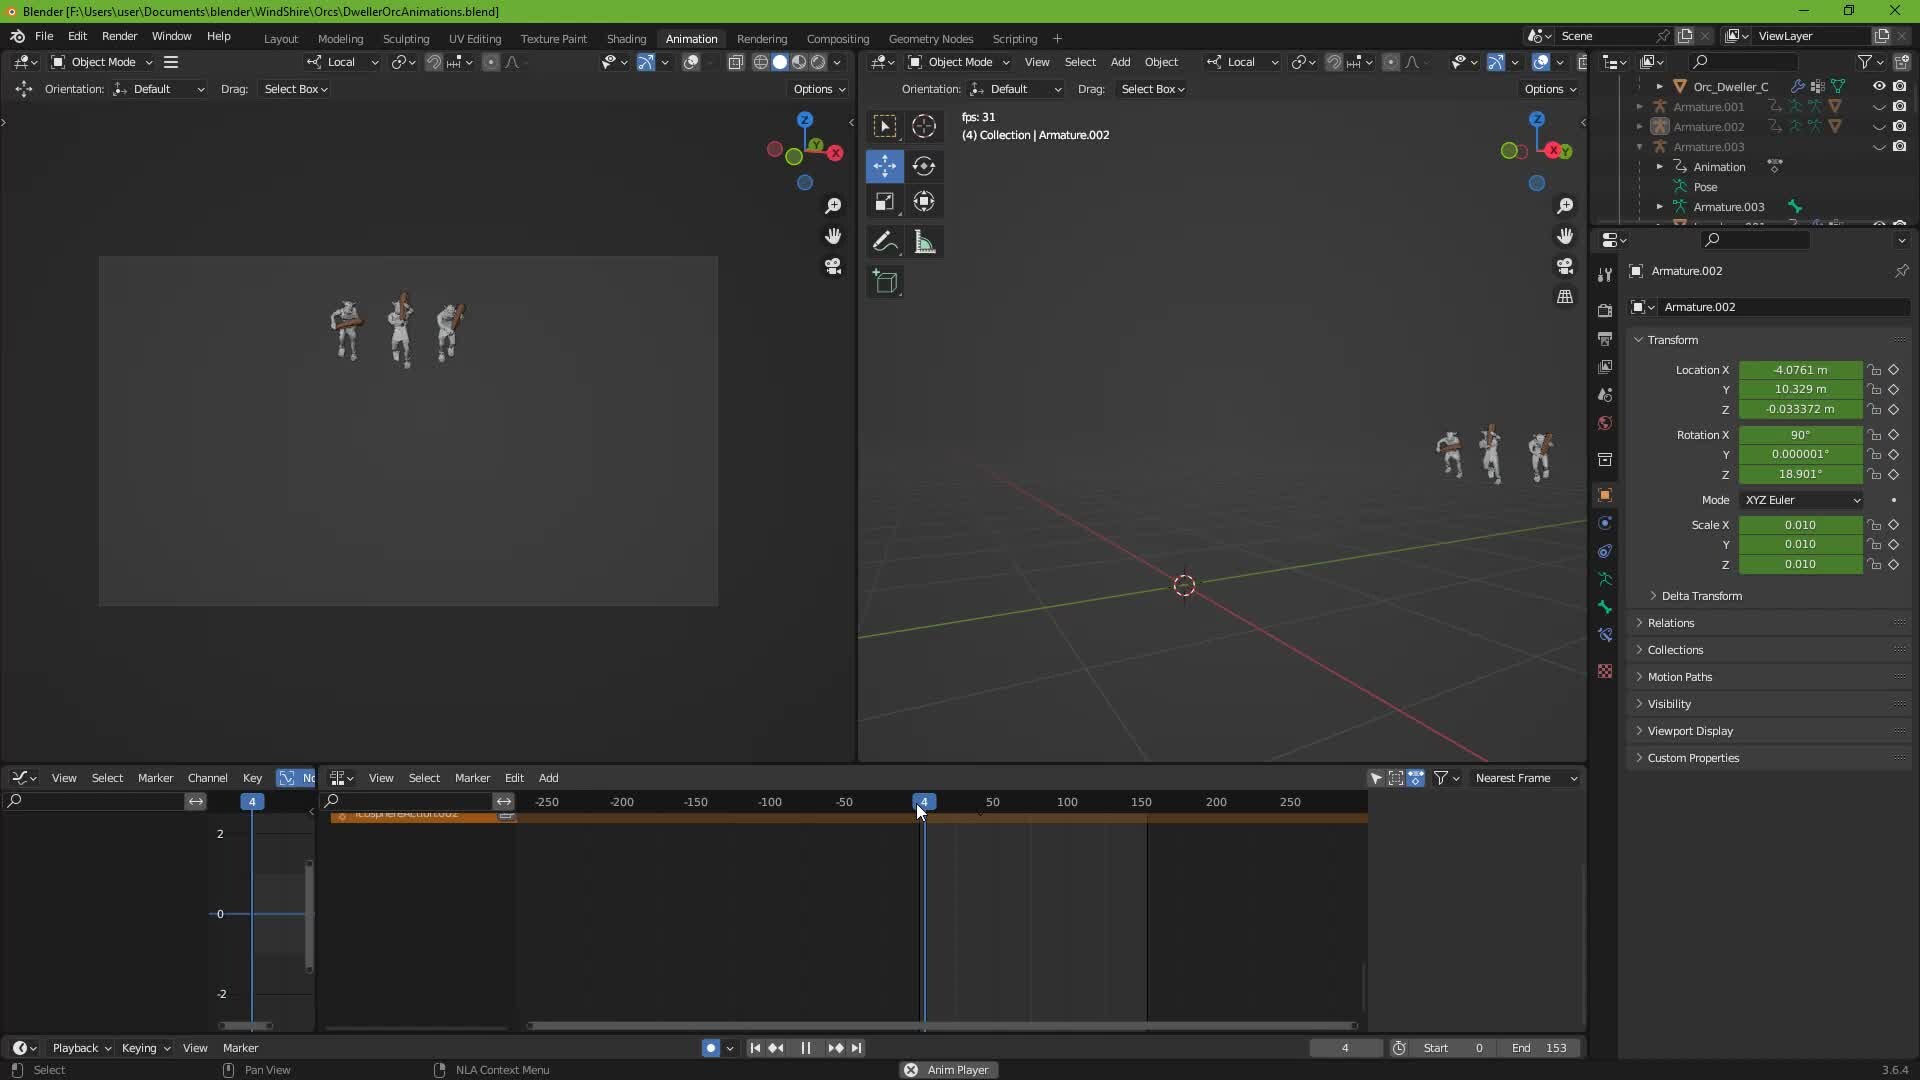
Task: Expand the Armature.001 outliner item
Action: [x=1640, y=106]
